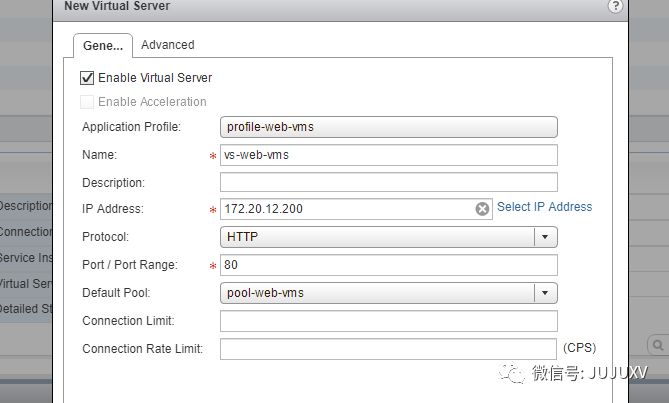
Task: Focus the Name field vs-web-vms
Action: [x=389, y=155]
